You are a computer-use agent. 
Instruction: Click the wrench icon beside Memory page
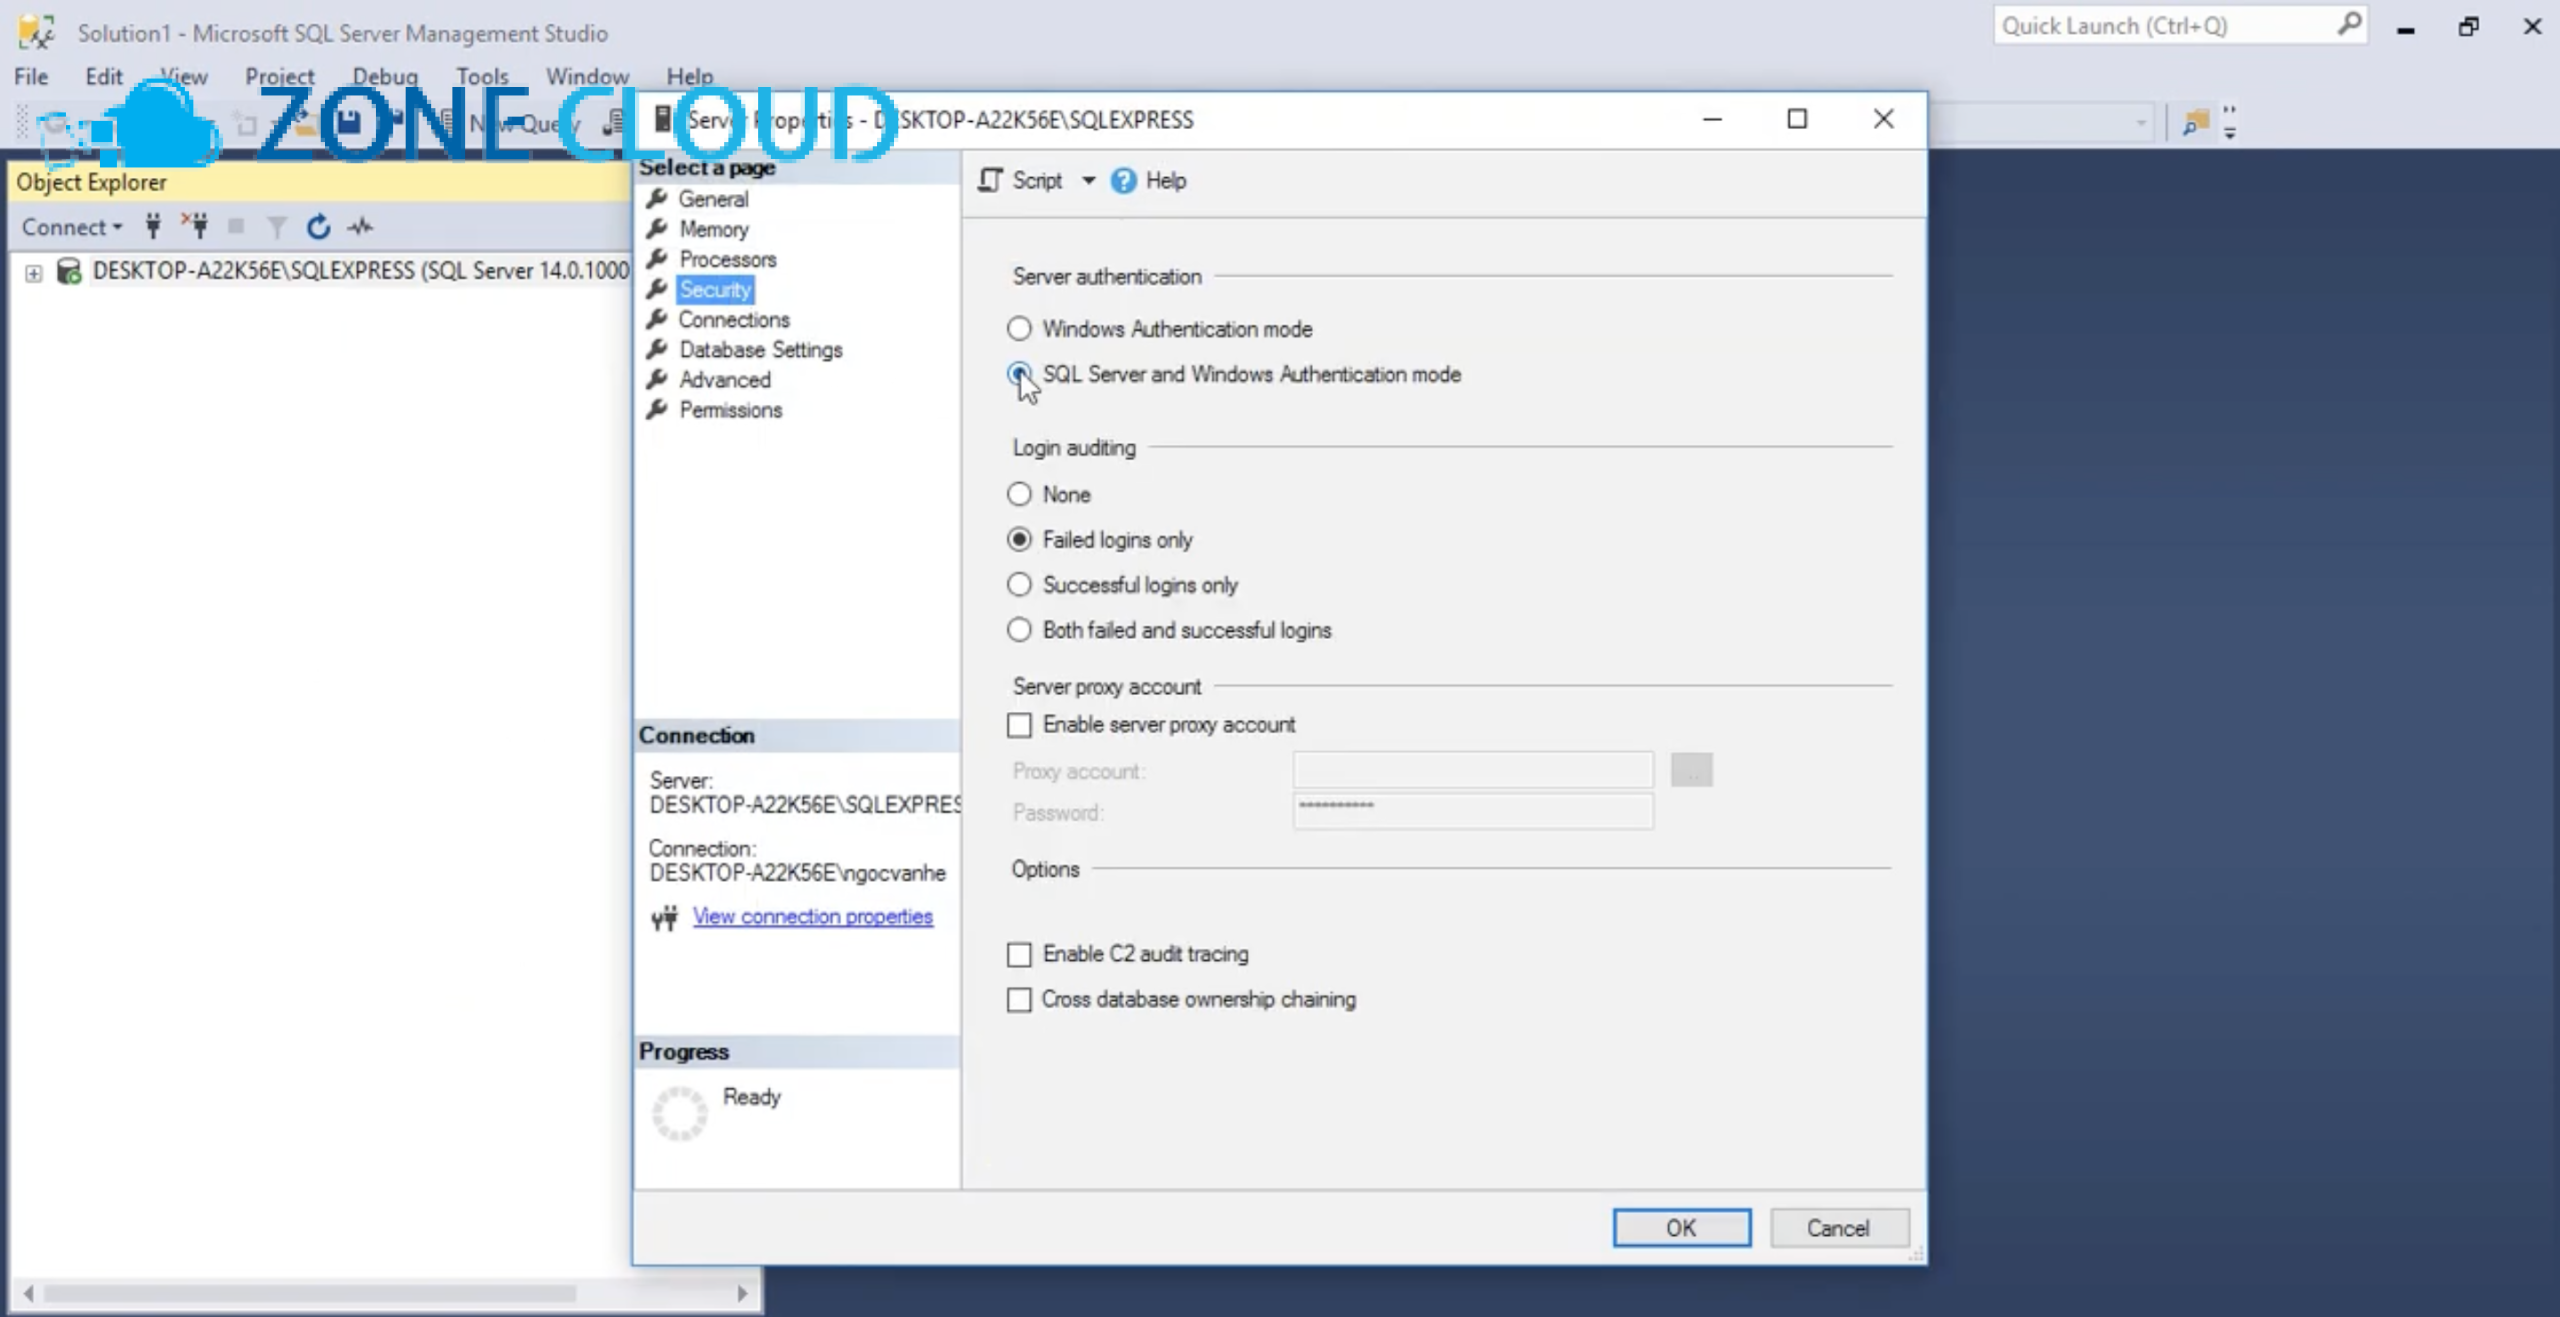point(657,228)
